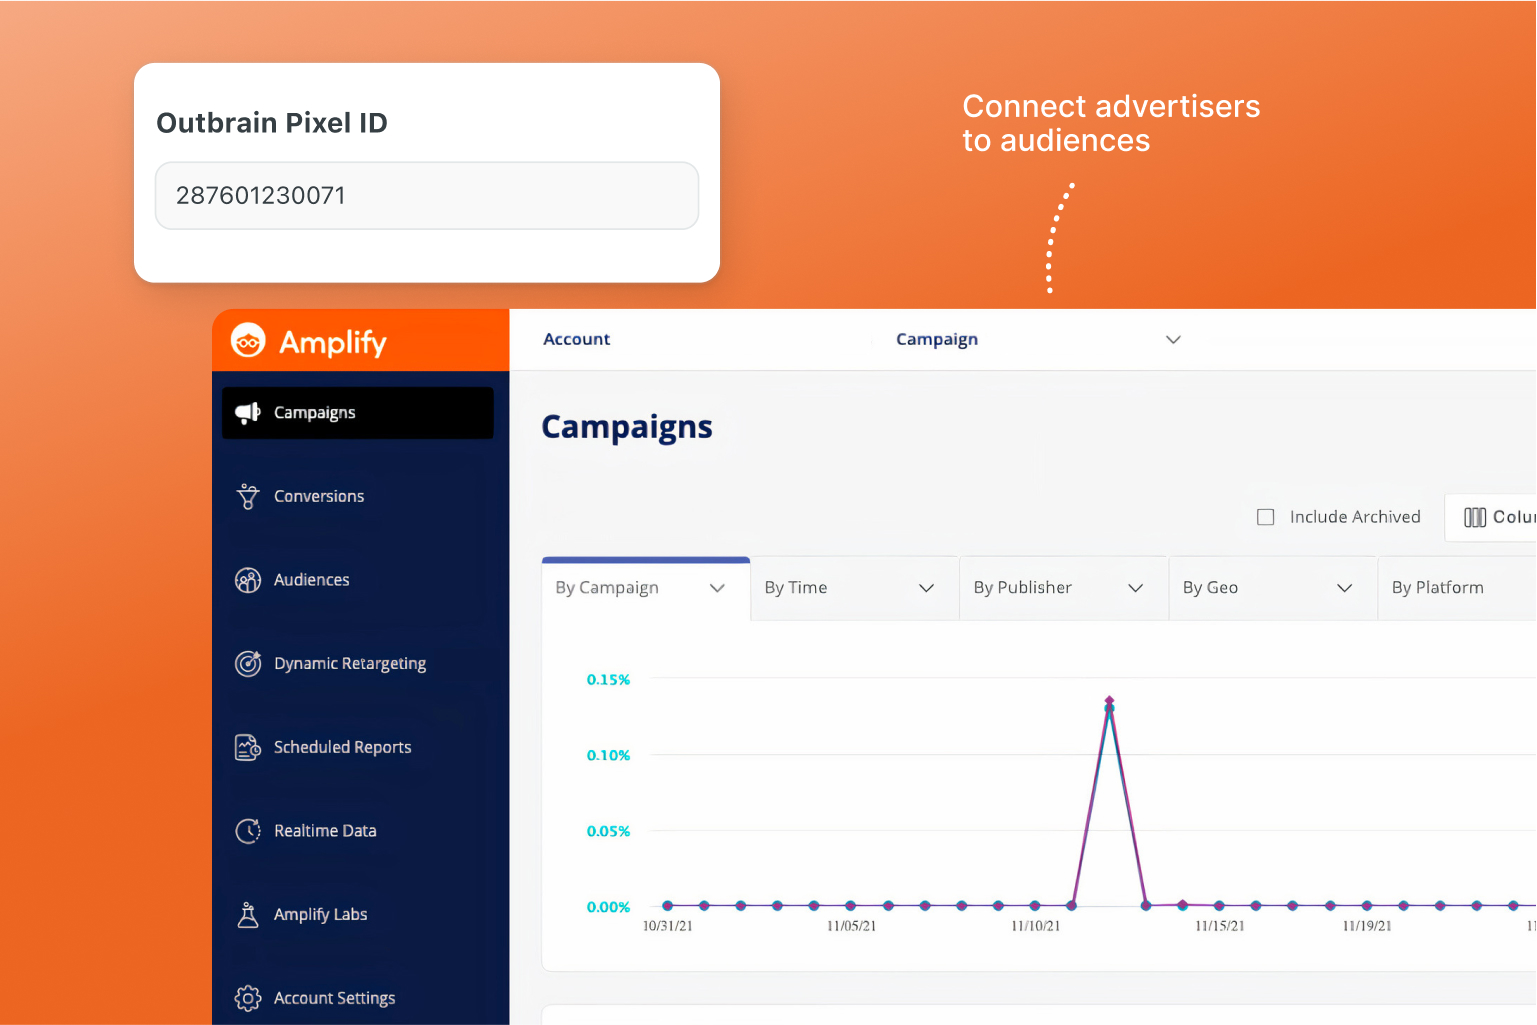
Task: Select the Audiences globe icon
Action: (x=248, y=580)
